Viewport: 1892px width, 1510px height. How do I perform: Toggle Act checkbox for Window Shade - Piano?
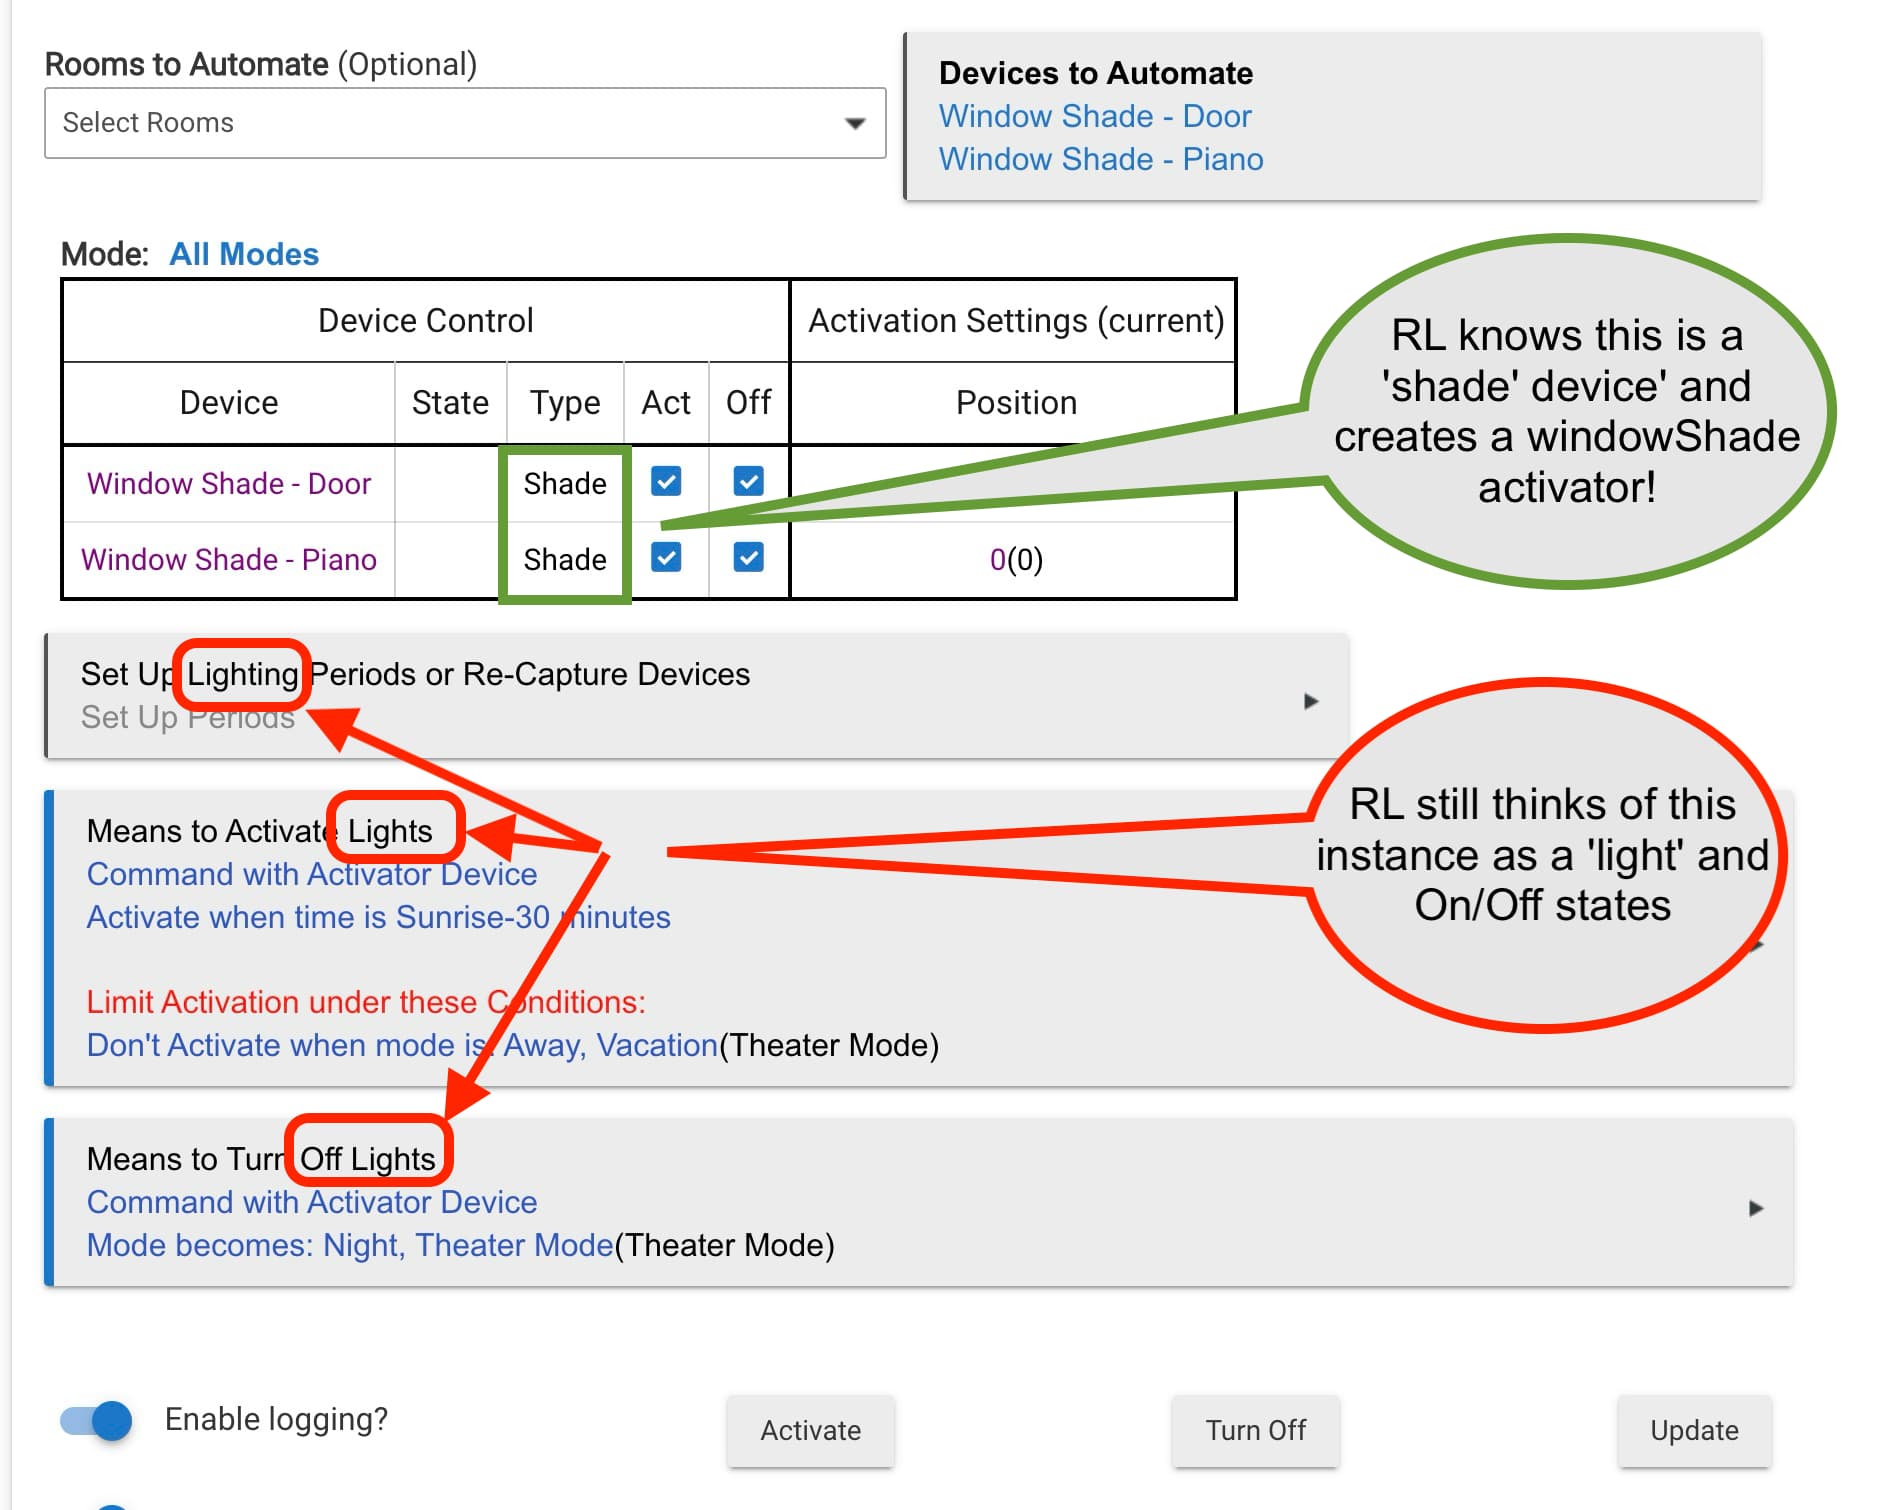666,557
